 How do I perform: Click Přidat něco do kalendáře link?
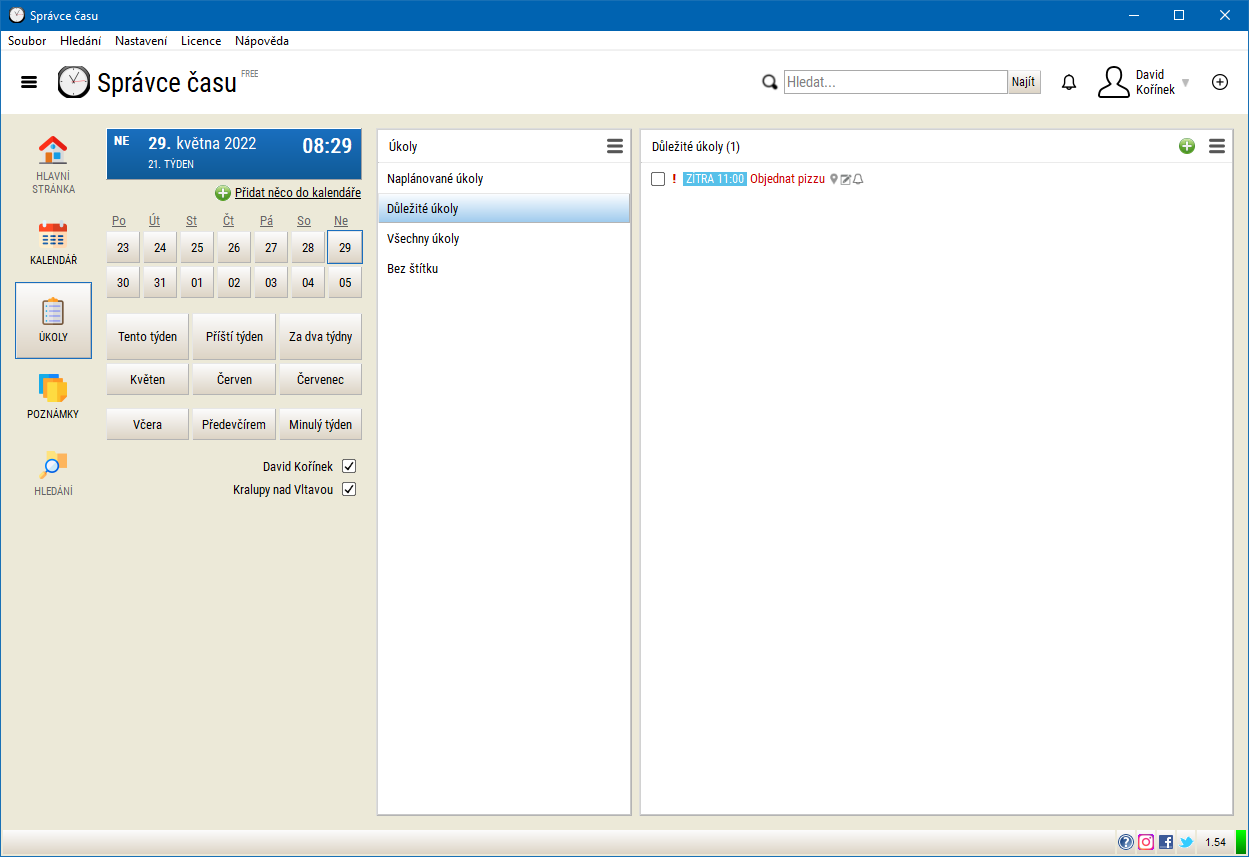coord(298,193)
